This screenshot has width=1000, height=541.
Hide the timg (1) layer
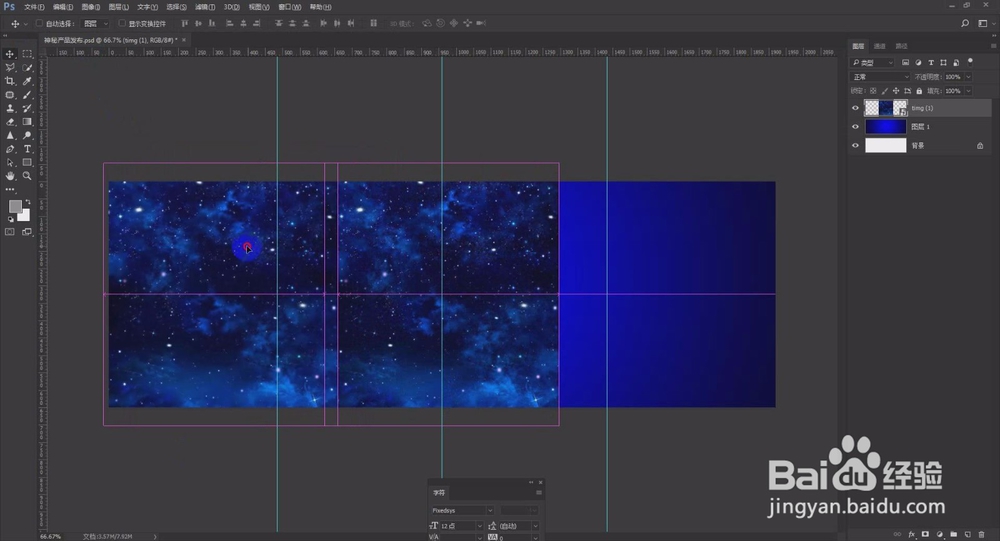tap(855, 108)
